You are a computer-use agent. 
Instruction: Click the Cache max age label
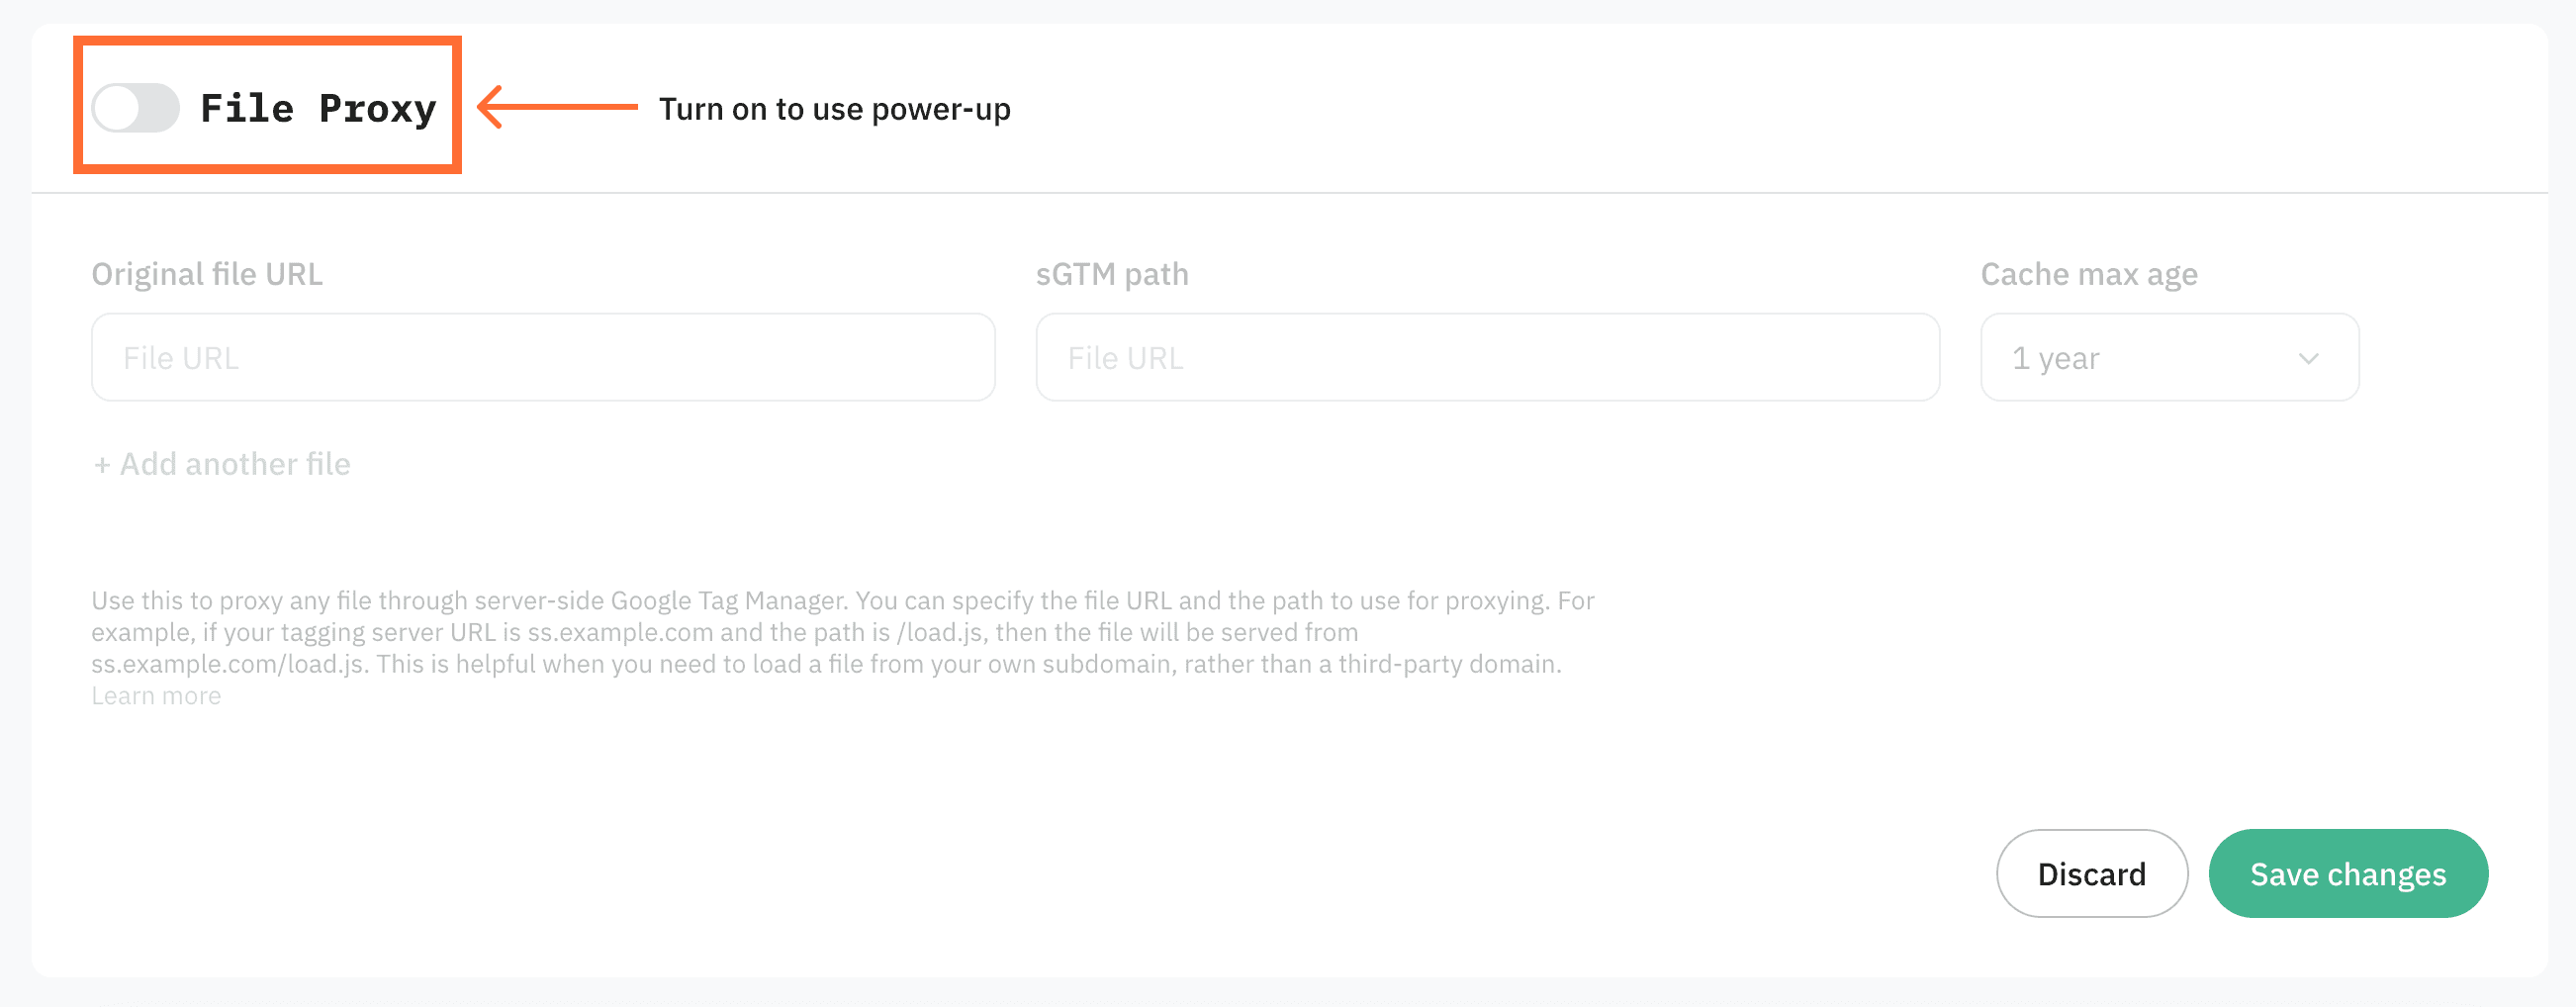click(2087, 273)
